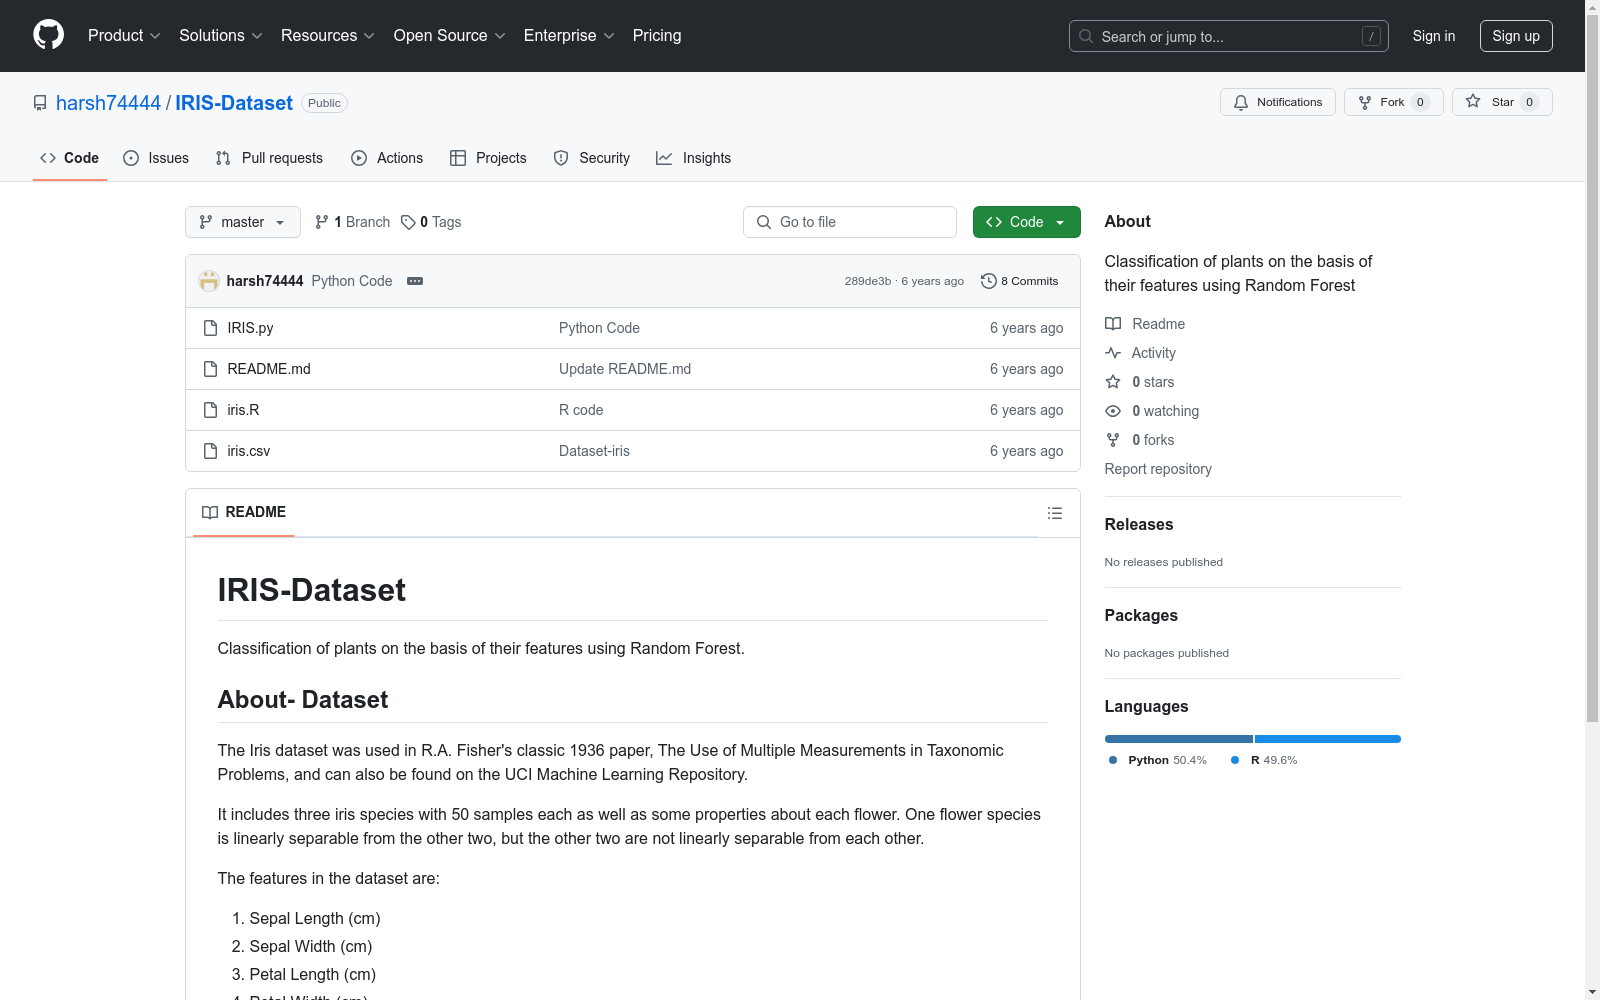Click the eye icon beside 0 watching
This screenshot has width=1600, height=1000.
[1113, 411]
